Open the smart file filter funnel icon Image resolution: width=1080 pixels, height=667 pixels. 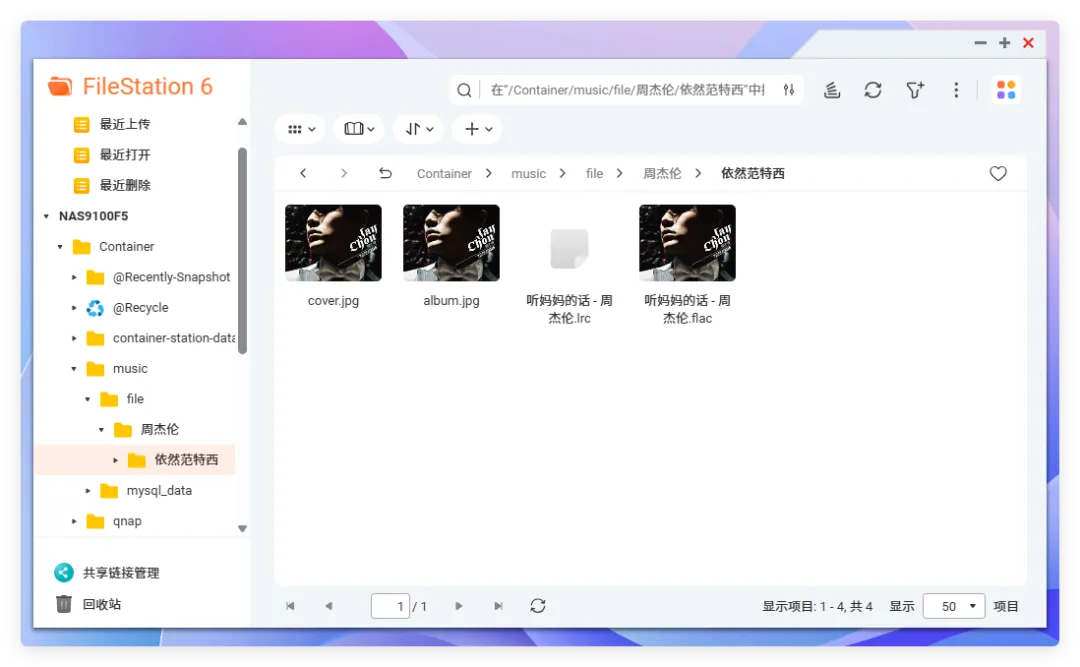point(915,90)
